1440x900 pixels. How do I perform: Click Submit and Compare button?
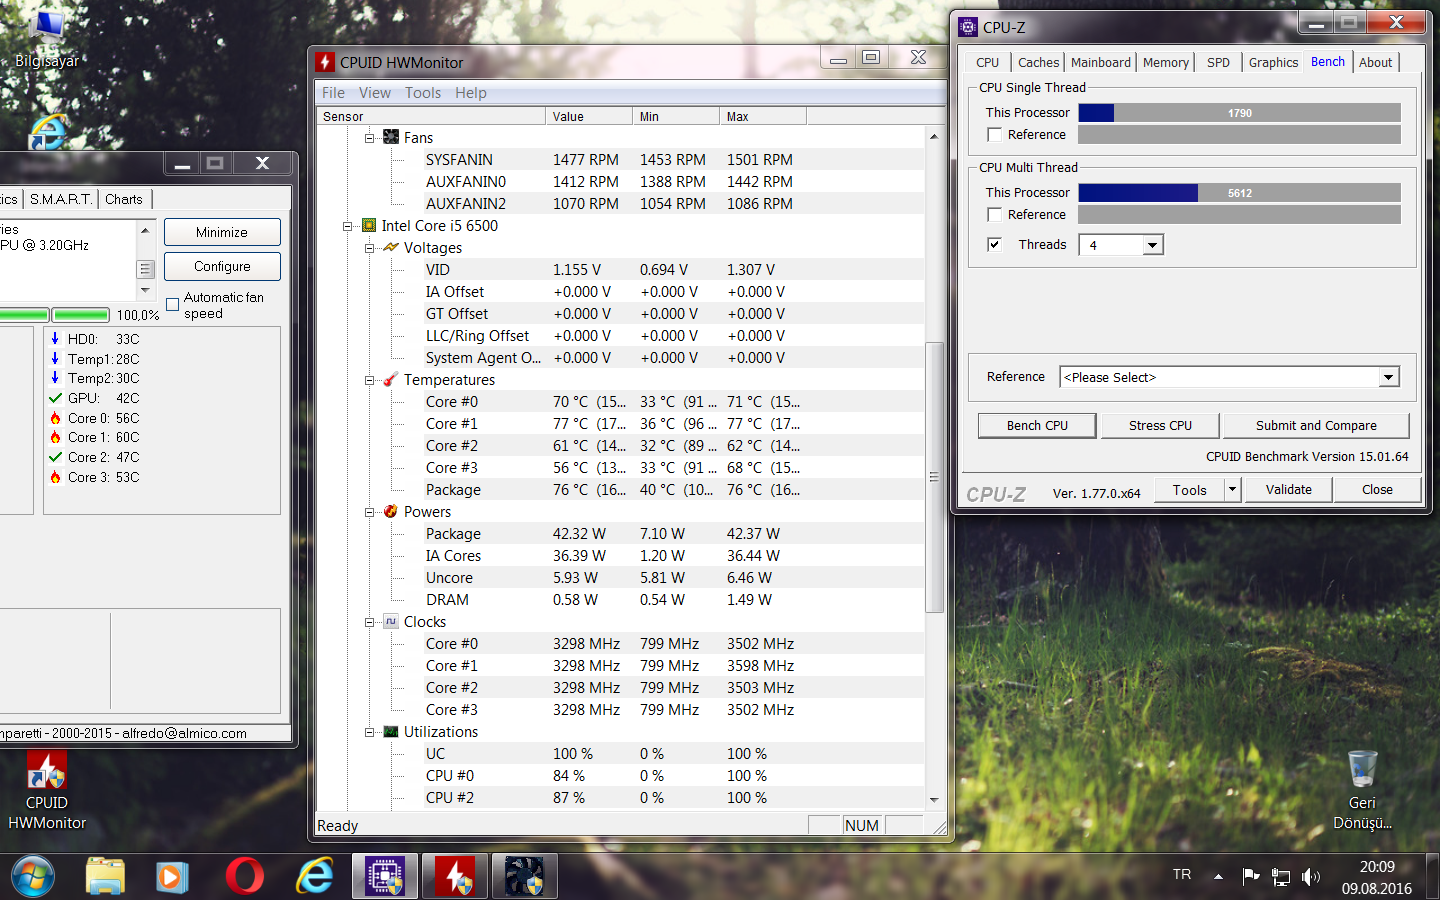tap(1316, 425)
